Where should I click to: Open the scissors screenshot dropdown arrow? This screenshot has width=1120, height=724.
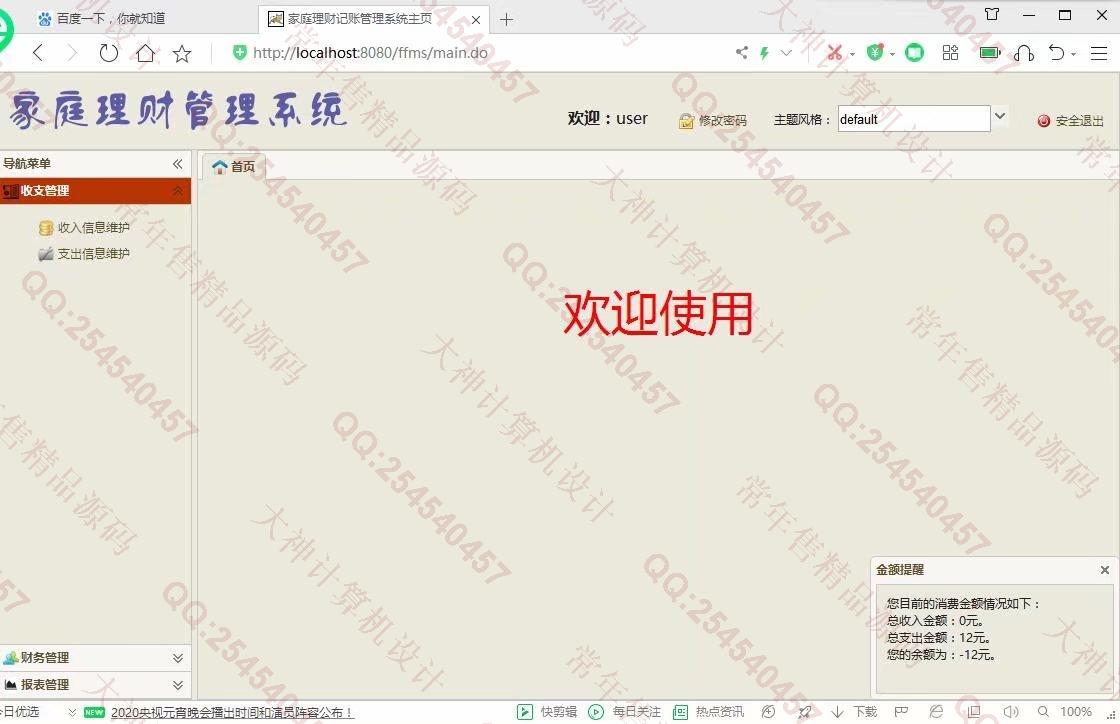point(852,54)
